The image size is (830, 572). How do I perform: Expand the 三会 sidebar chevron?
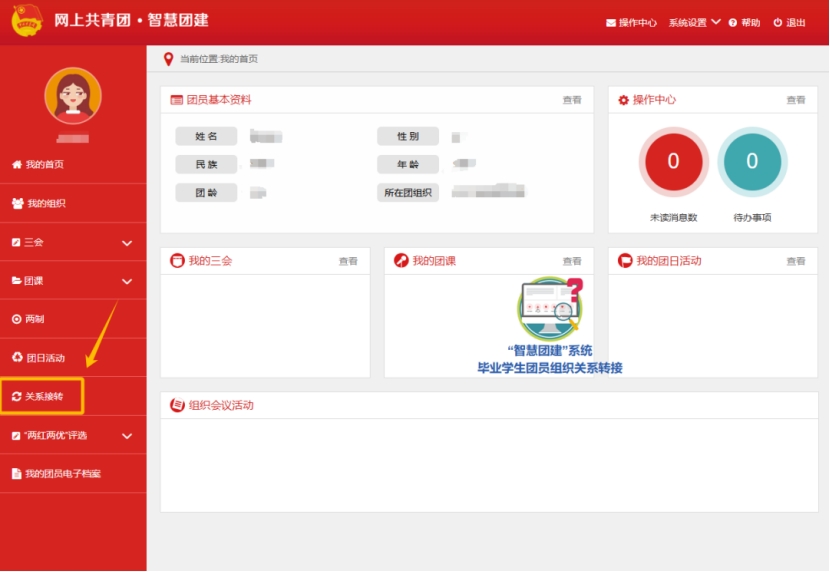click(x=127, y=243)
